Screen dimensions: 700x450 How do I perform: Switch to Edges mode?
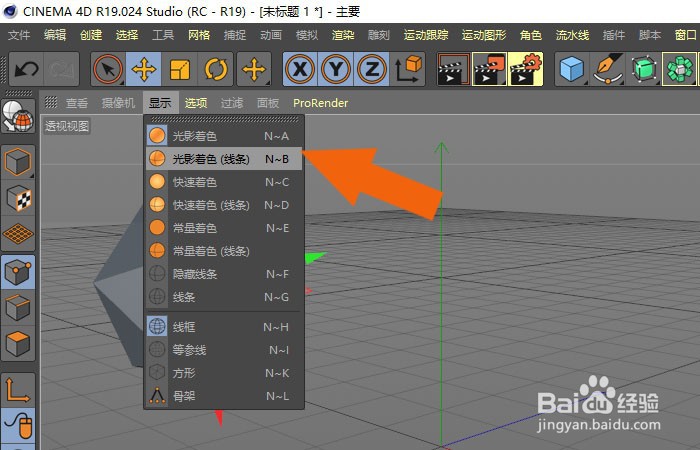coord(18,308)
